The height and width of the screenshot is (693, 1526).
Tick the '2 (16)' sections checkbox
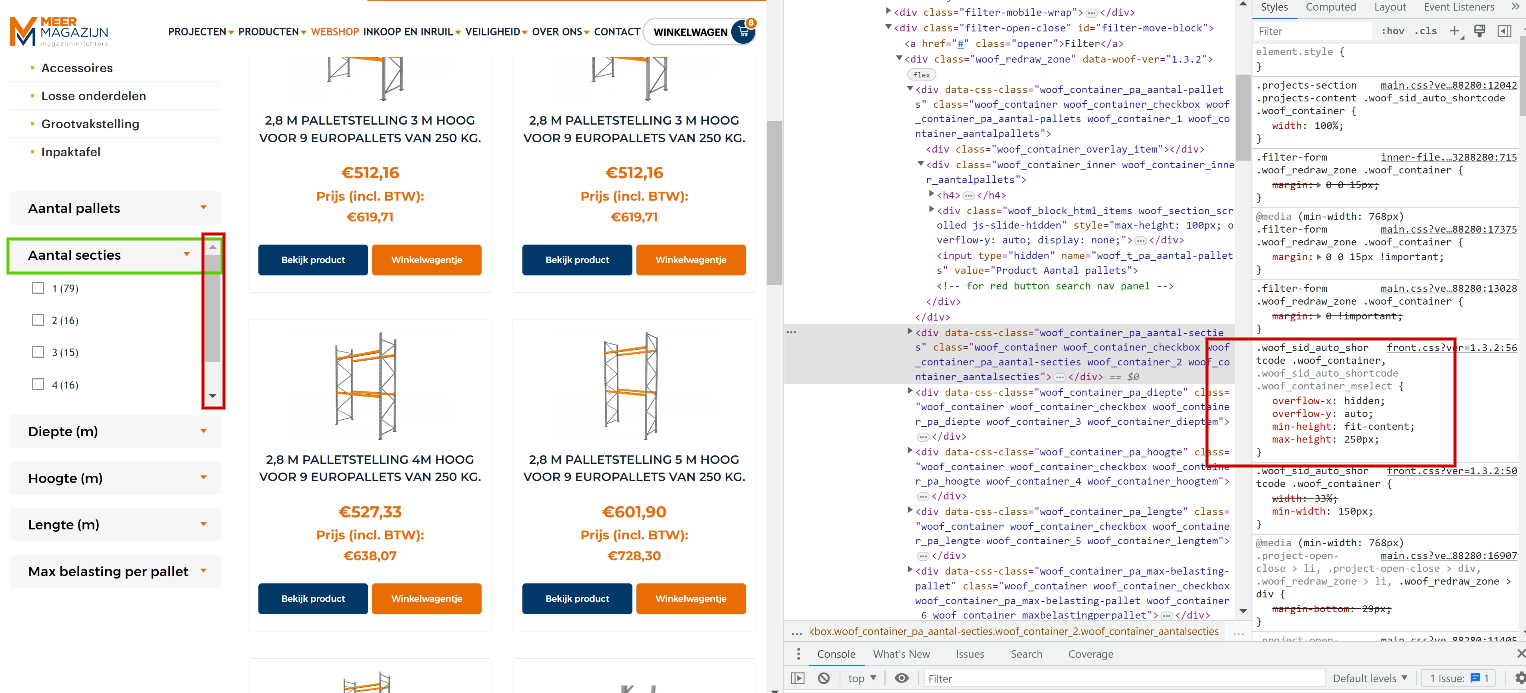pos(38,320)
